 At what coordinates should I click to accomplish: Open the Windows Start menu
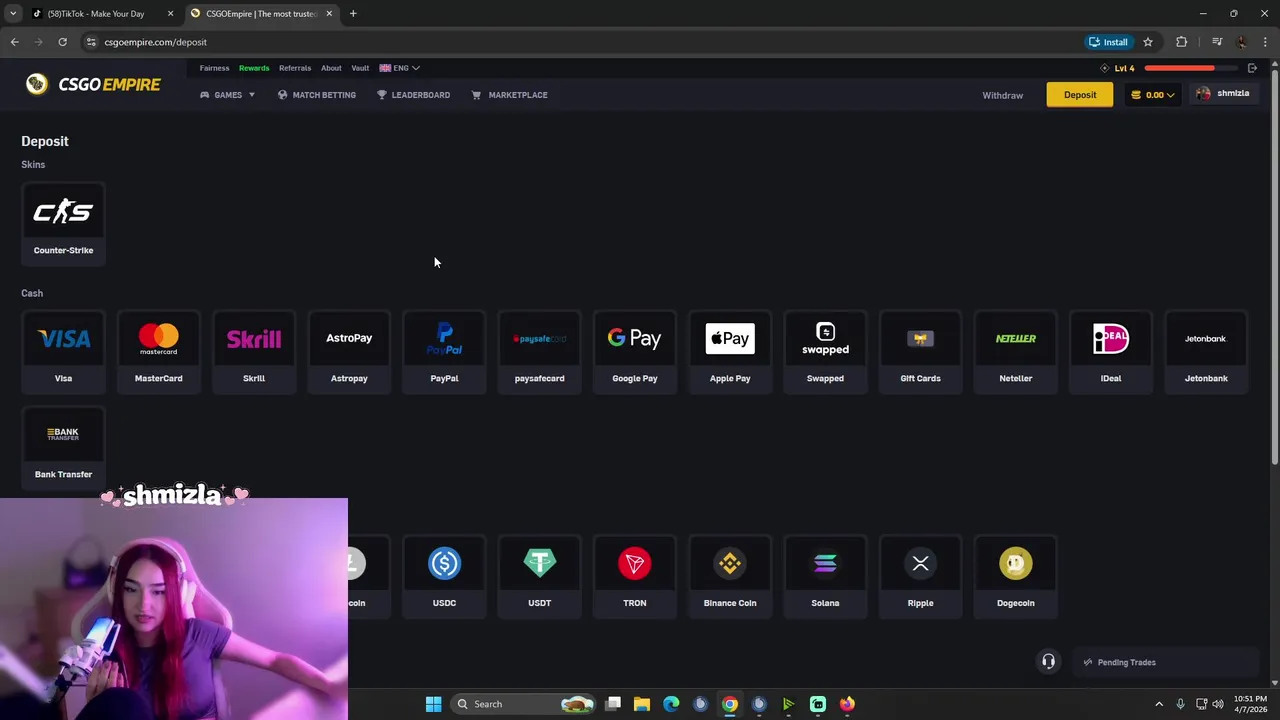pos(433,704)
